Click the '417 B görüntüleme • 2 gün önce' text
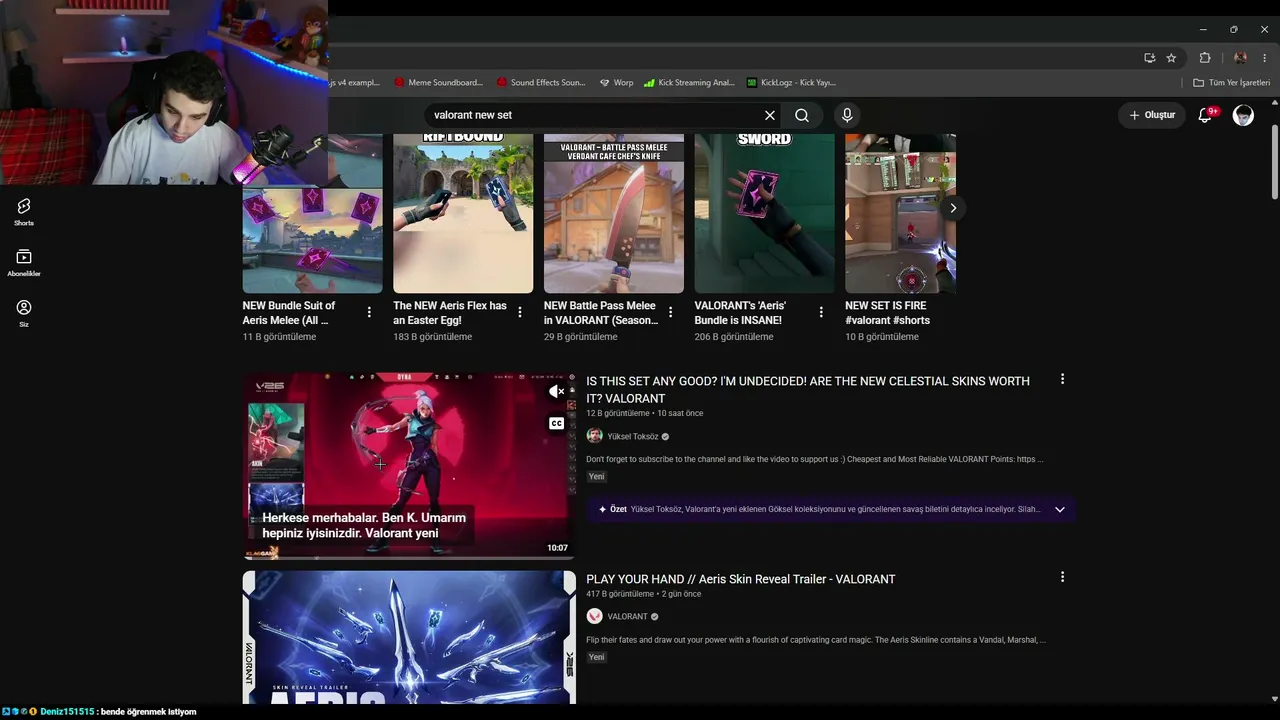 click(643, 594)
